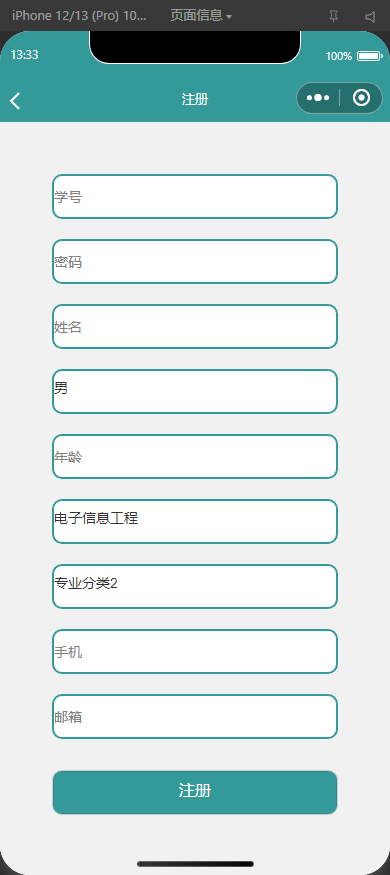The image size is (390, 875).
Task: Focus the 学号 input field
Action: coord(195,196)
